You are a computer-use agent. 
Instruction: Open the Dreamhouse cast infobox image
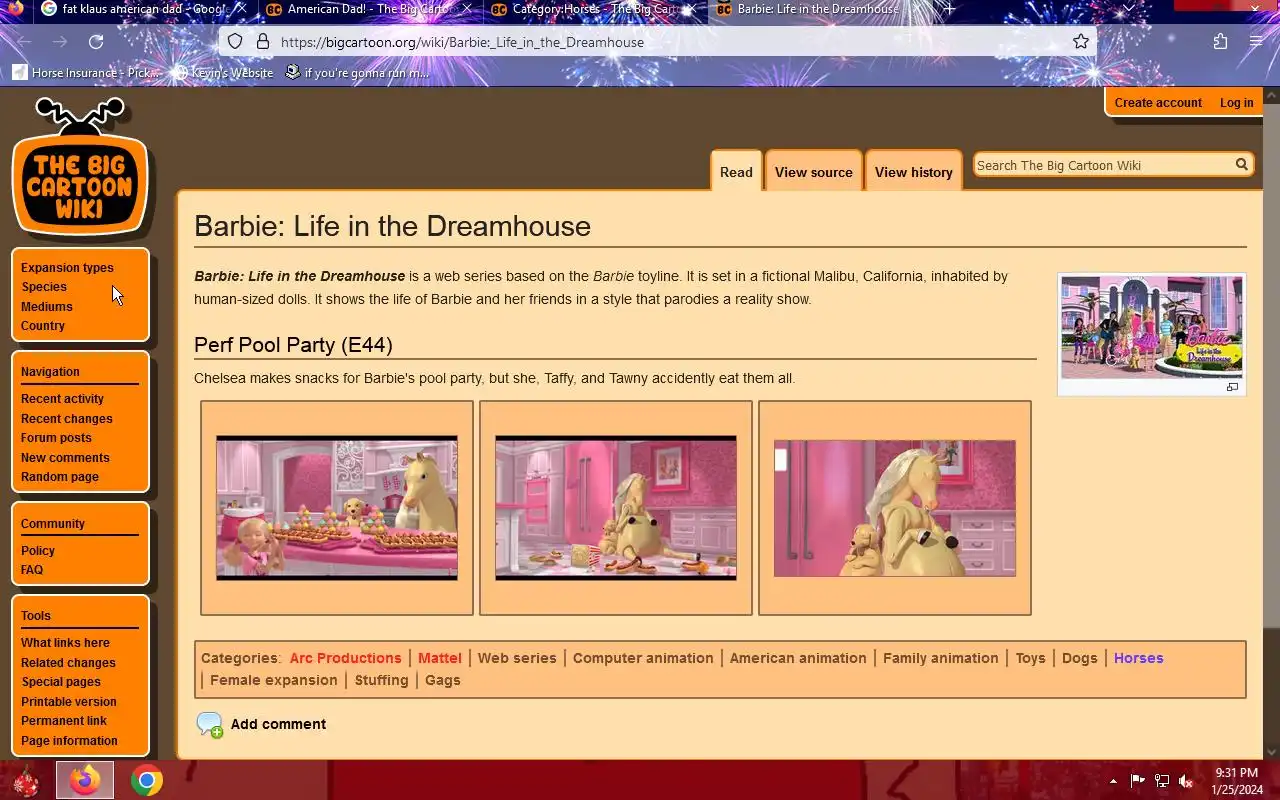[1152, 328]
